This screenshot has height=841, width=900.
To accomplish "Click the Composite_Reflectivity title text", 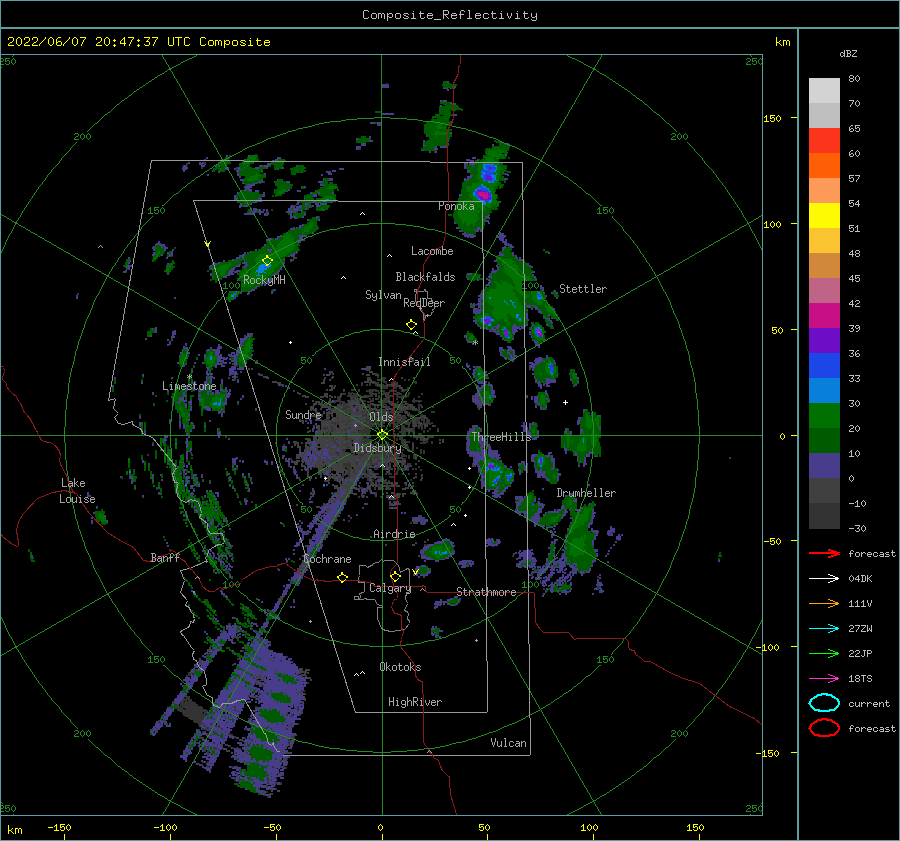I will click(449, 15).
